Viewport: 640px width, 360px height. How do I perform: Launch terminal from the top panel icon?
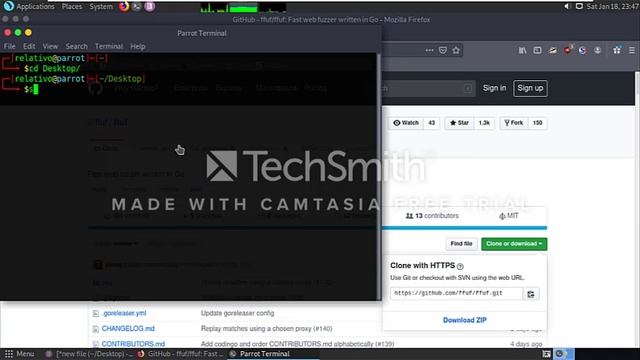pos(137,7)
